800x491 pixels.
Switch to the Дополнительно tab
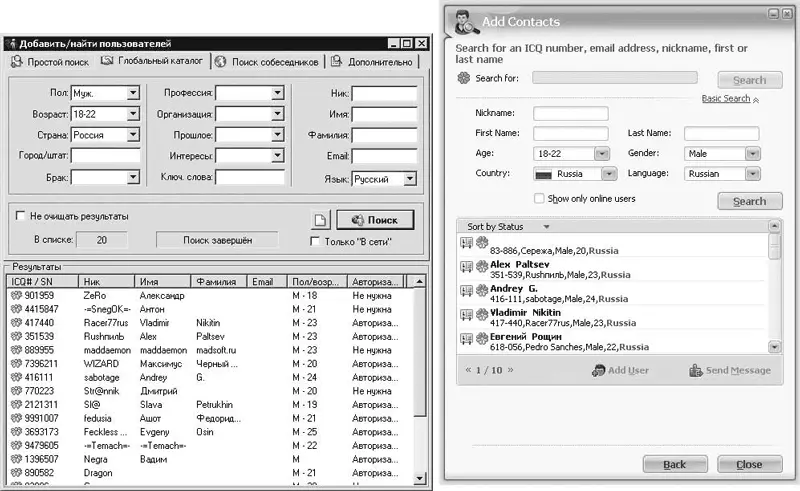[371, 62]
